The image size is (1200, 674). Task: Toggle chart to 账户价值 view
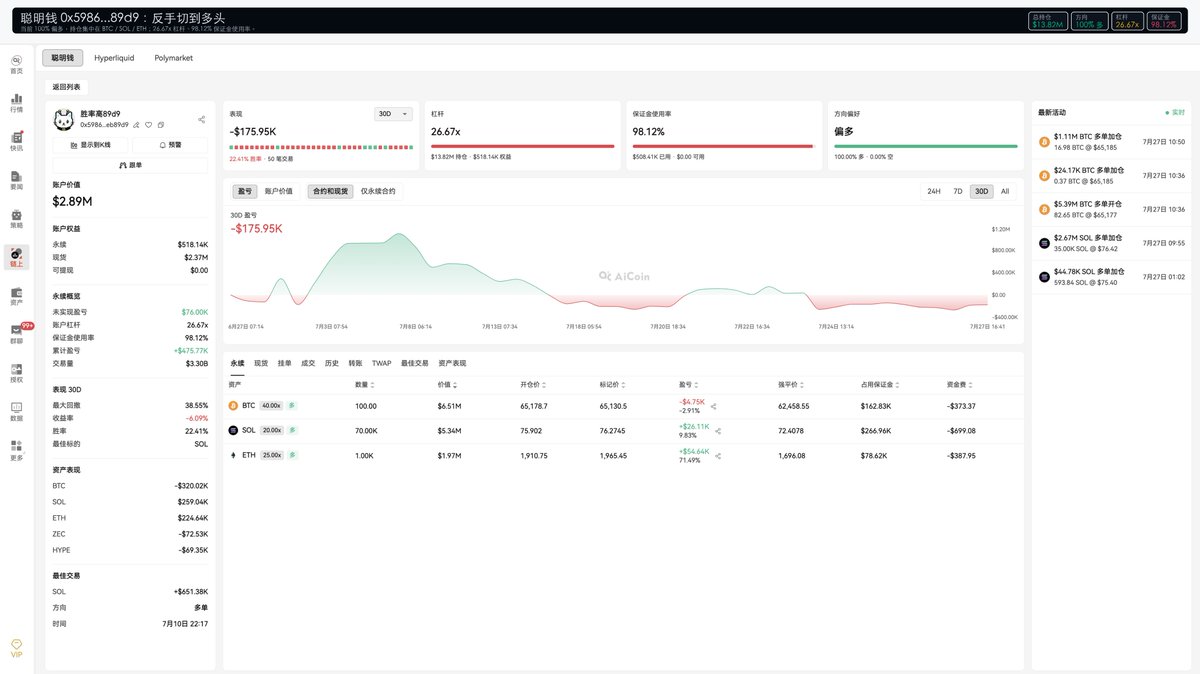279,191
